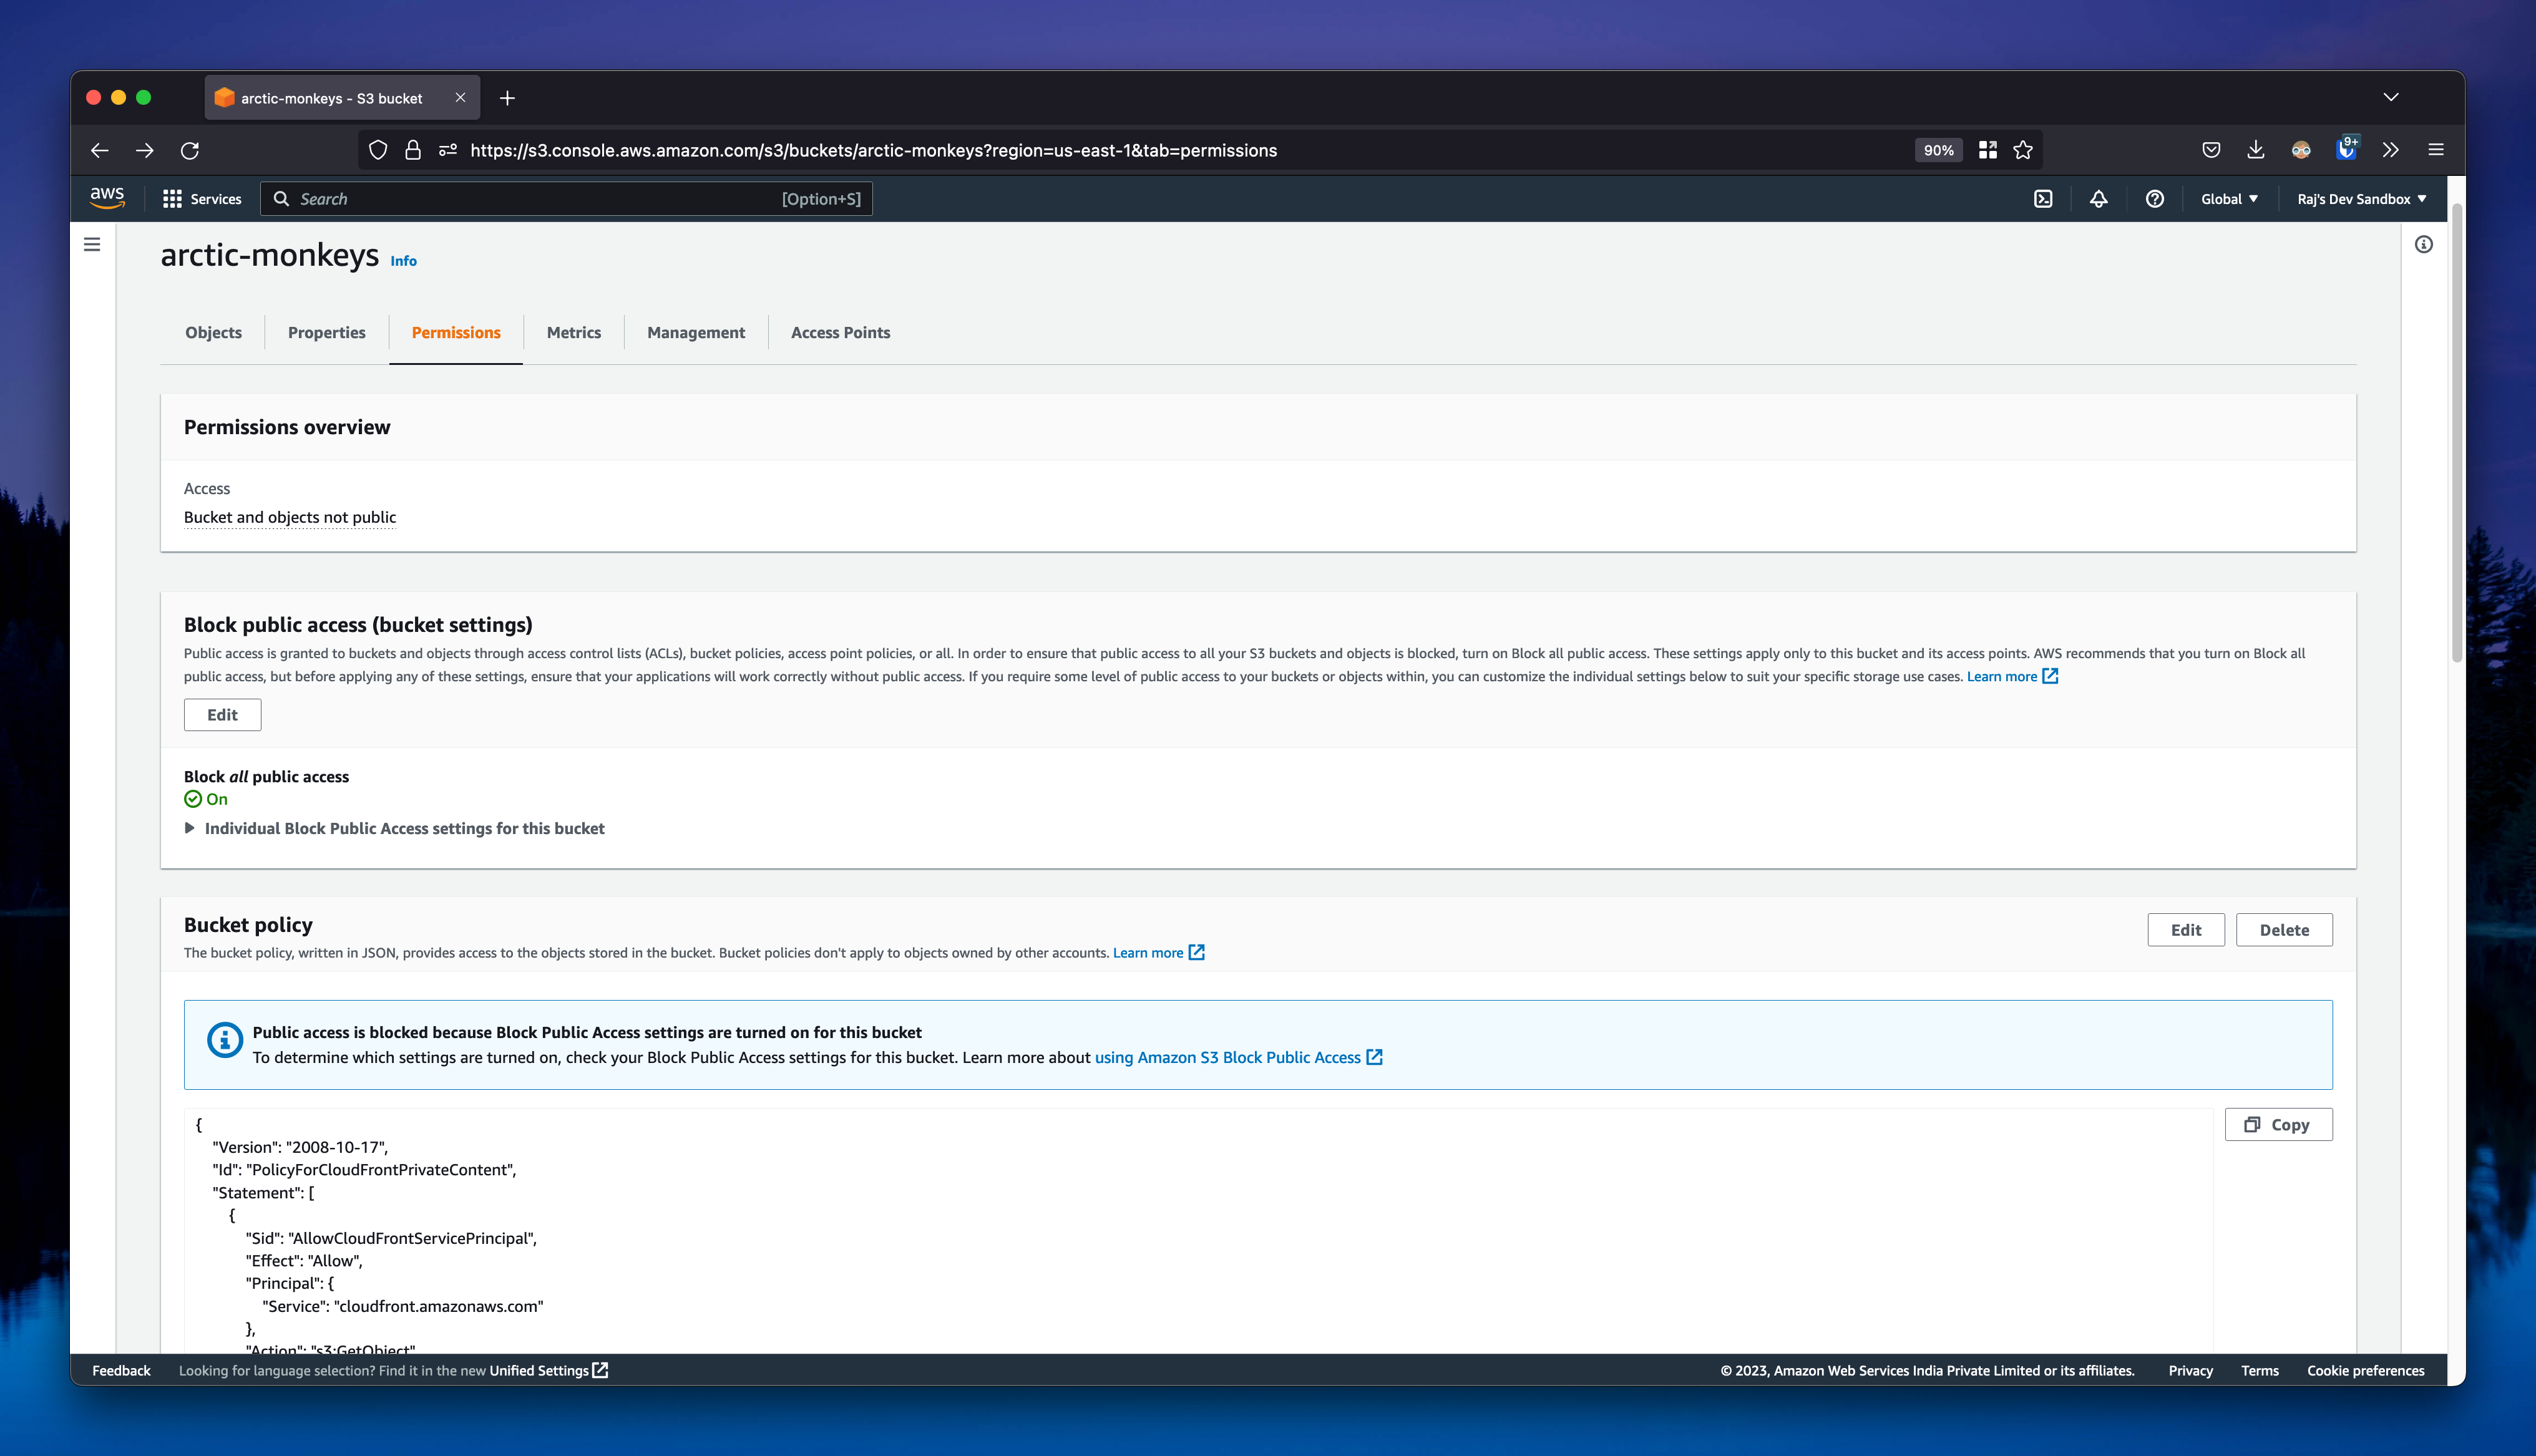Open using Amazon S3 Block Public Access link

[x=1227, y=1057]
